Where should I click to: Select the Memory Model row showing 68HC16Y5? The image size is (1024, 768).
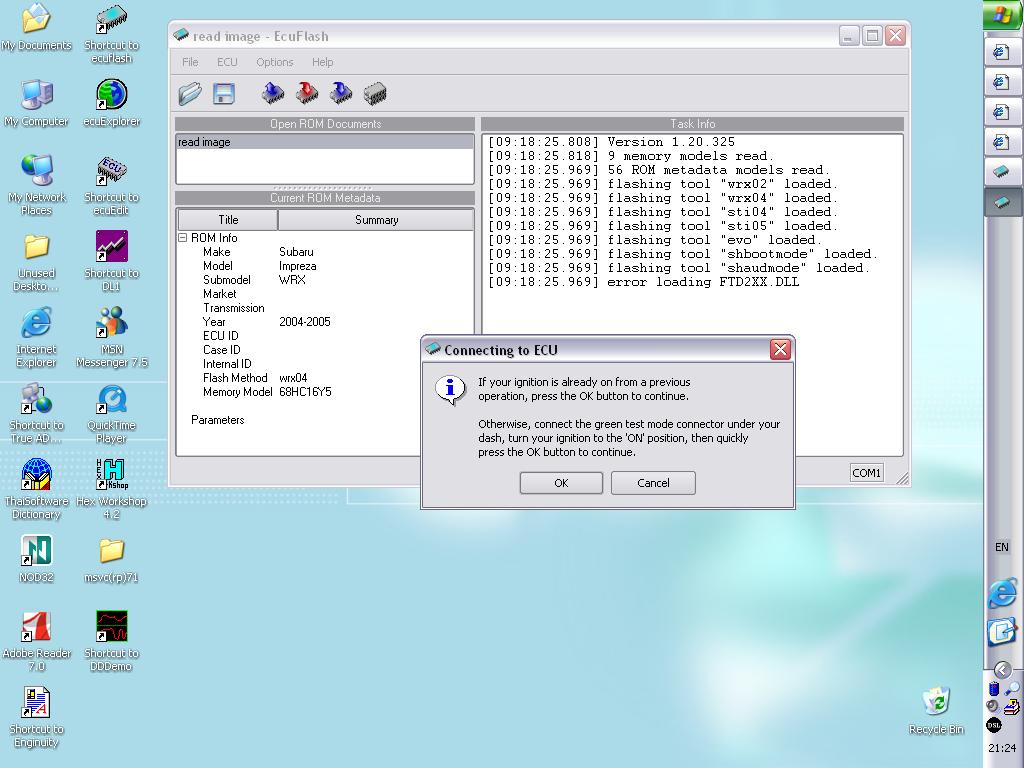[x=298, y=392]
